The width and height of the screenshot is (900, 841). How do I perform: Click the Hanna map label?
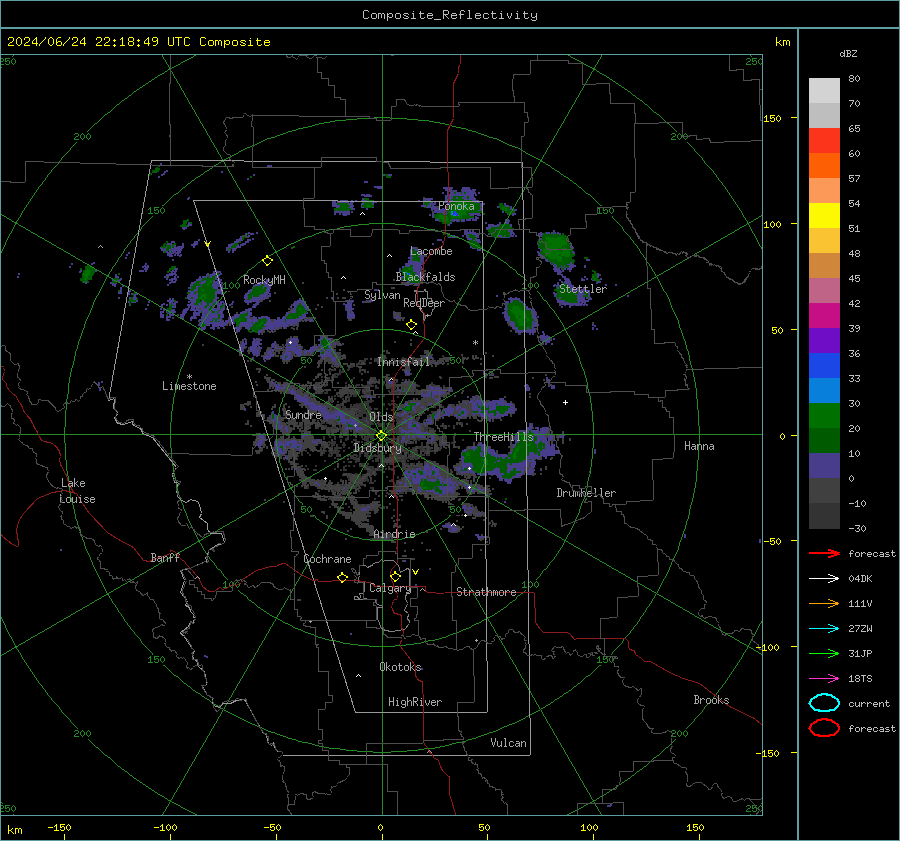[x=699, y=446]
